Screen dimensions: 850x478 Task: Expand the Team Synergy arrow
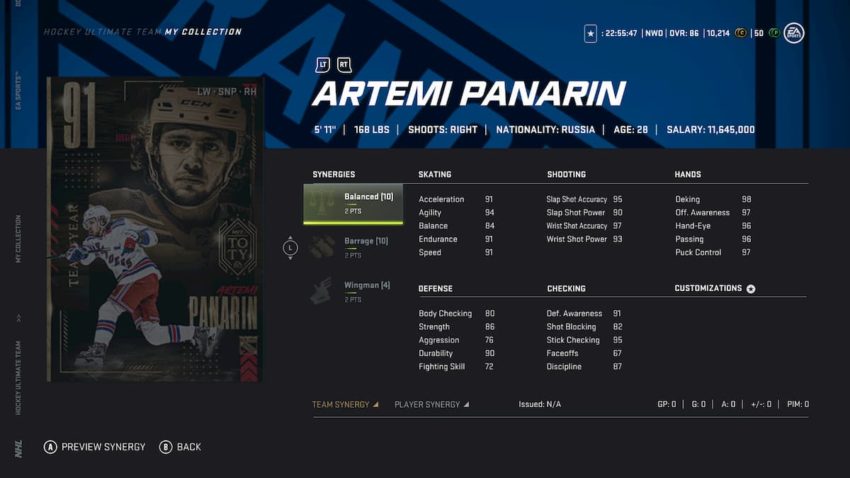[376, 404]
